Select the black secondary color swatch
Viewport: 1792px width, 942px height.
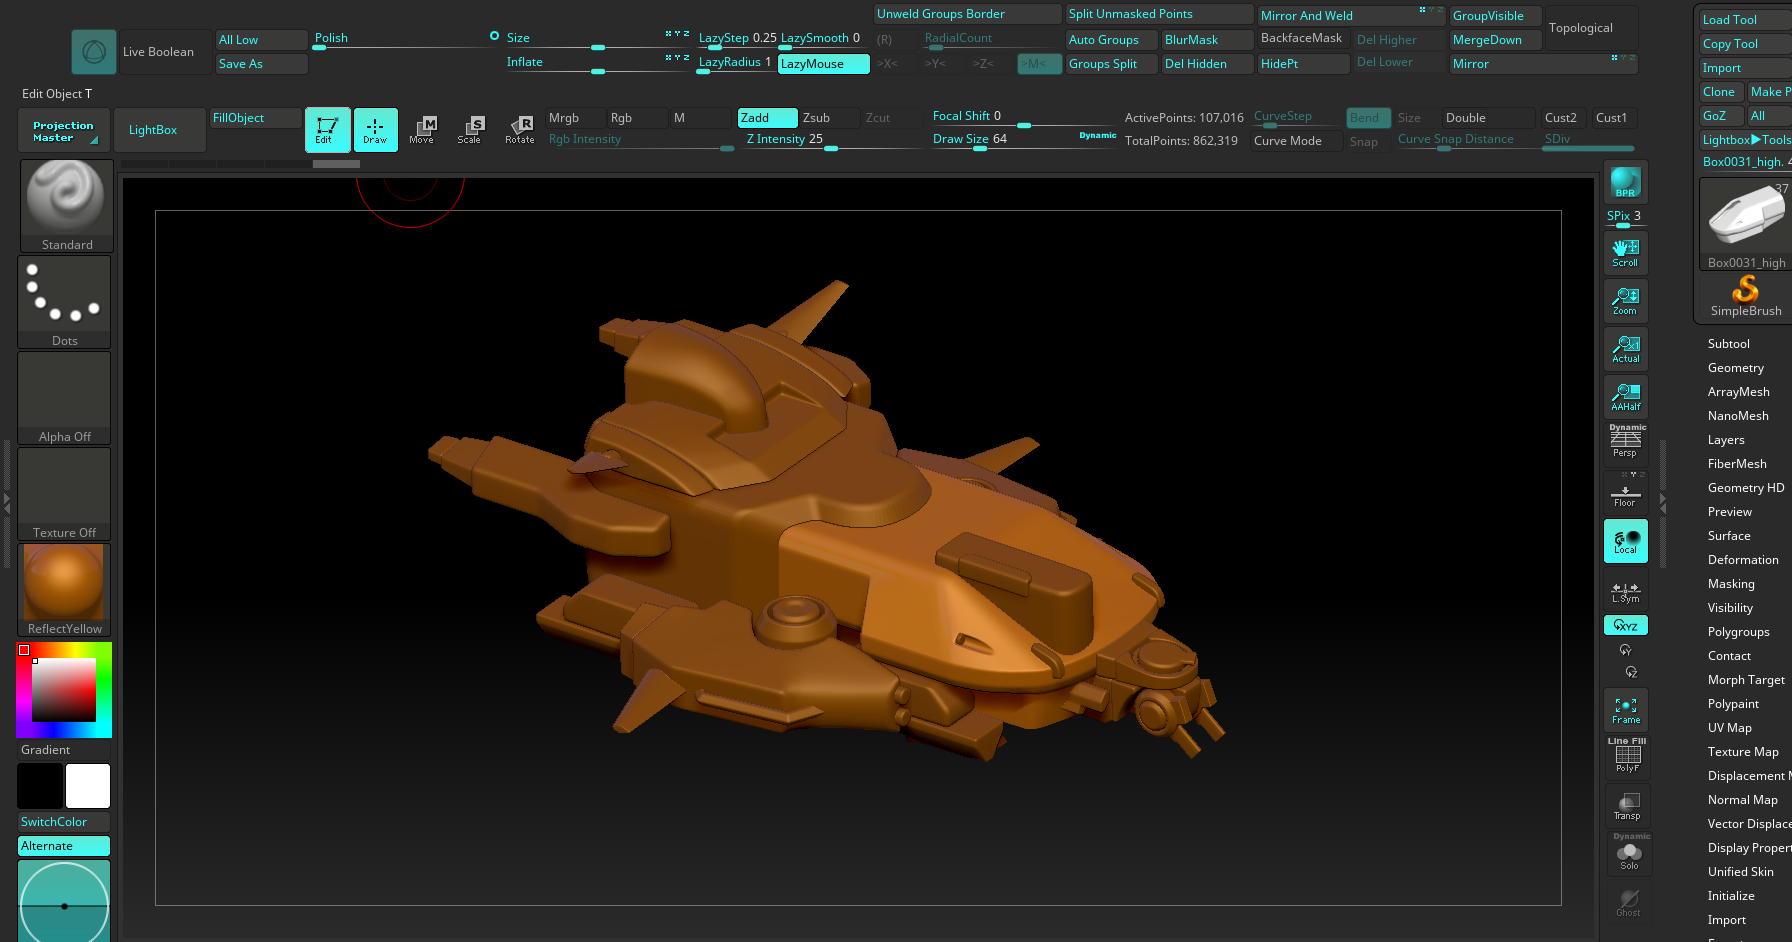[40, 786]
